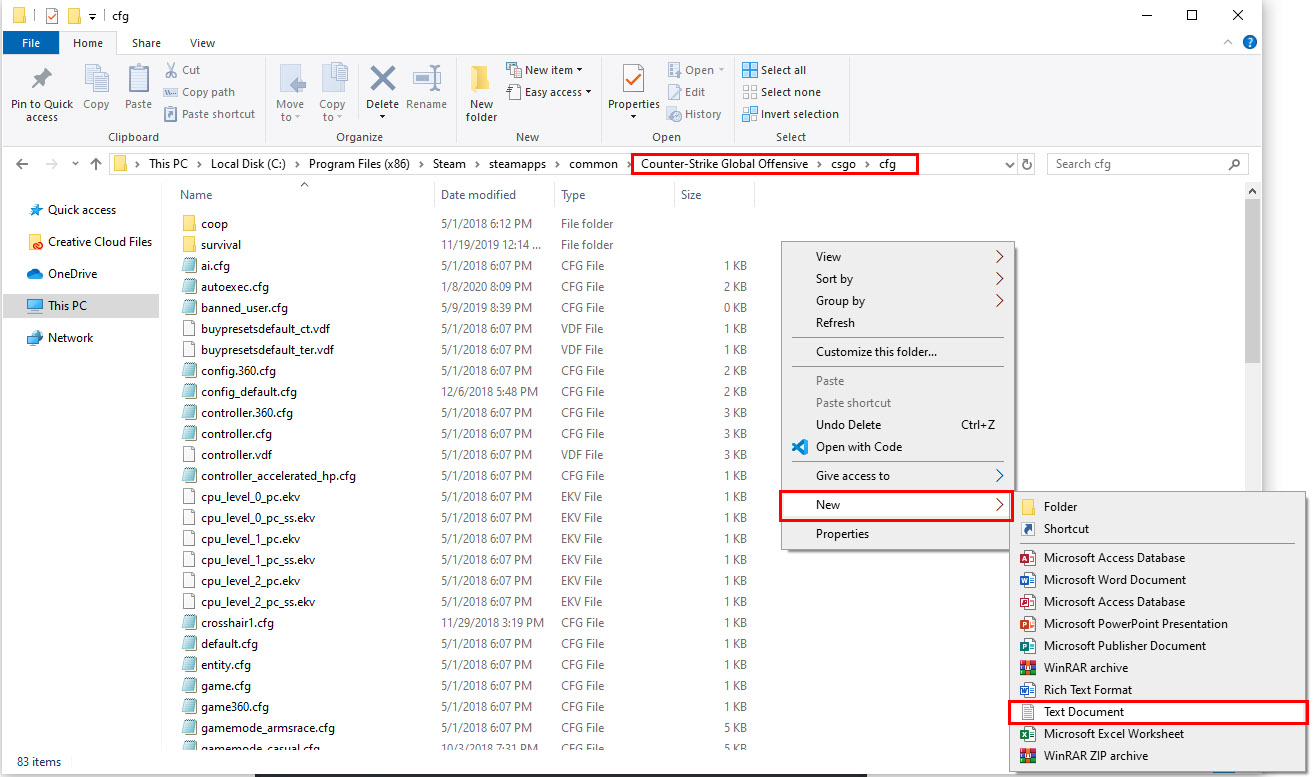Create a new Microsoft Excel Worksheet

(1158, 734)
